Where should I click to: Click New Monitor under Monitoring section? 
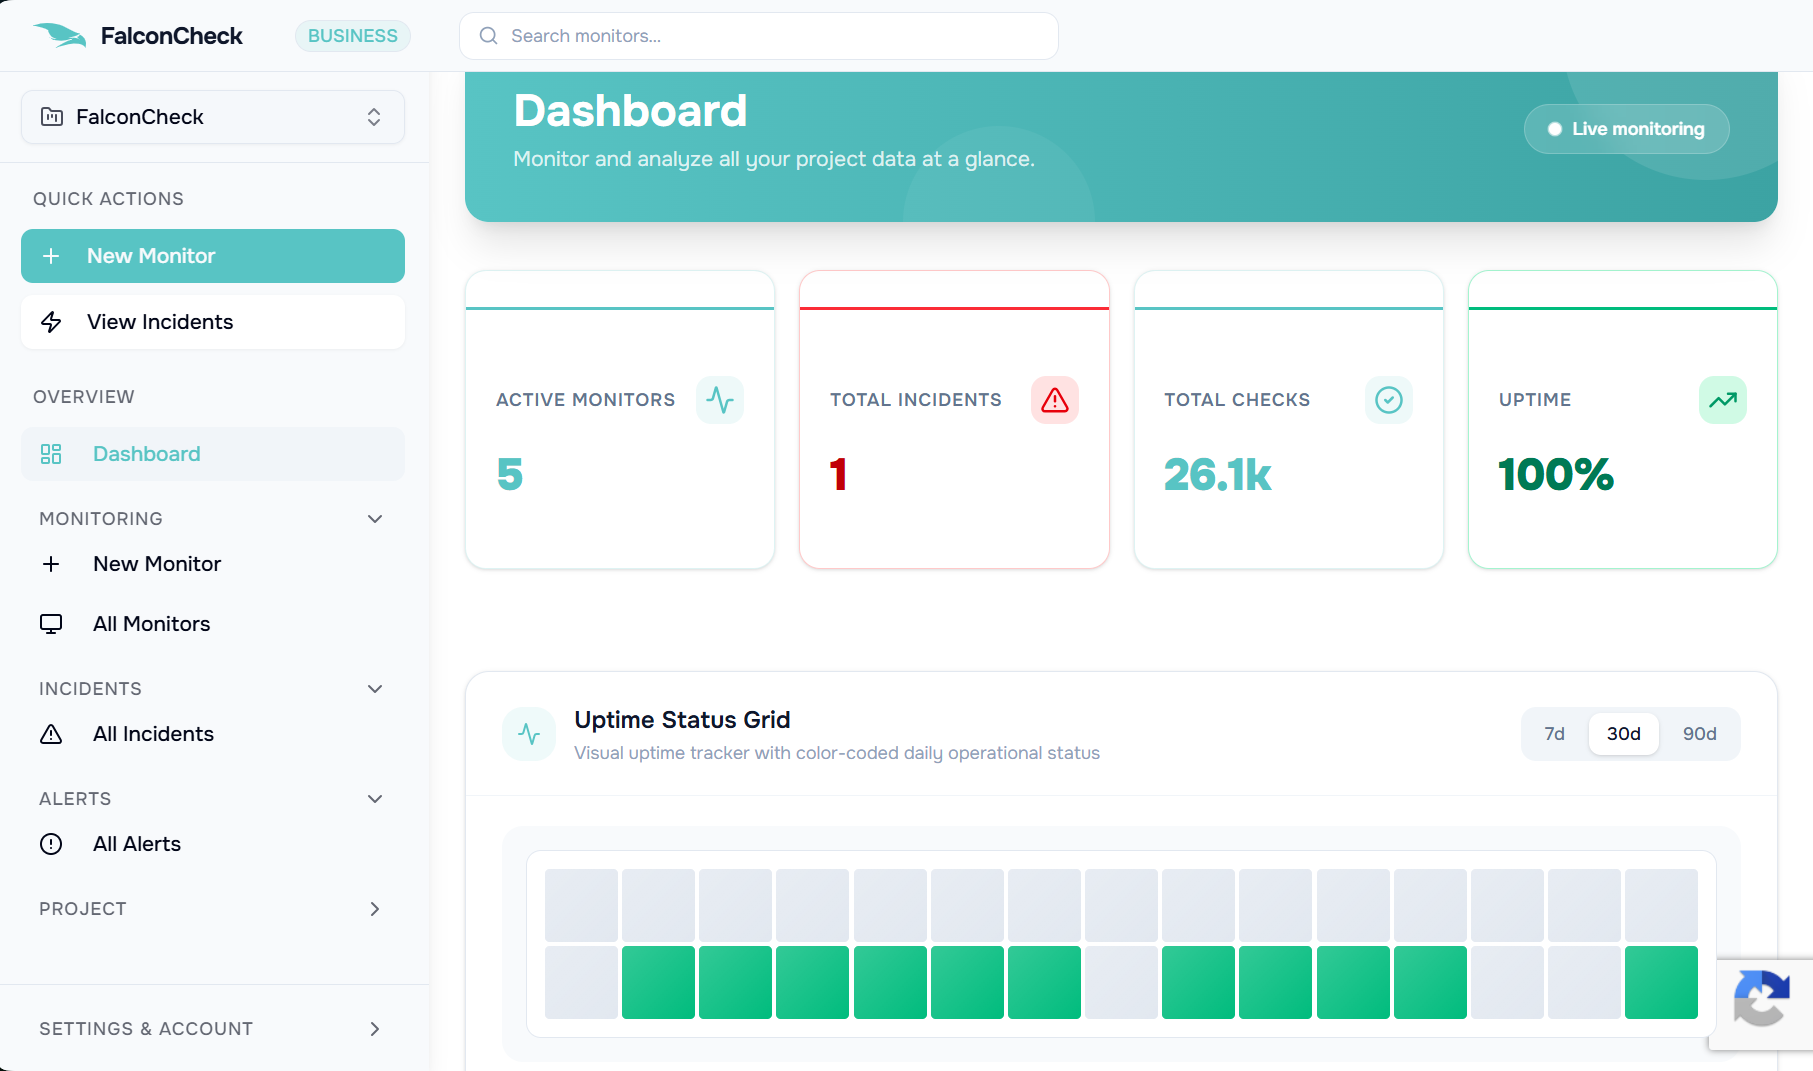pyautogui.click(x=213, y=564)
